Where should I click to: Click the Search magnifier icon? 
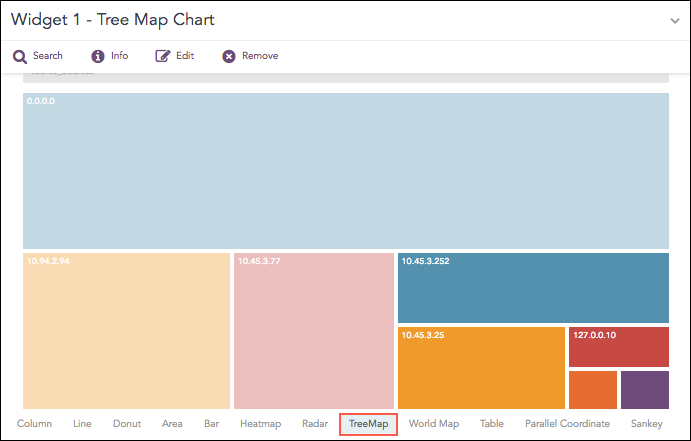tap(19, 56)
